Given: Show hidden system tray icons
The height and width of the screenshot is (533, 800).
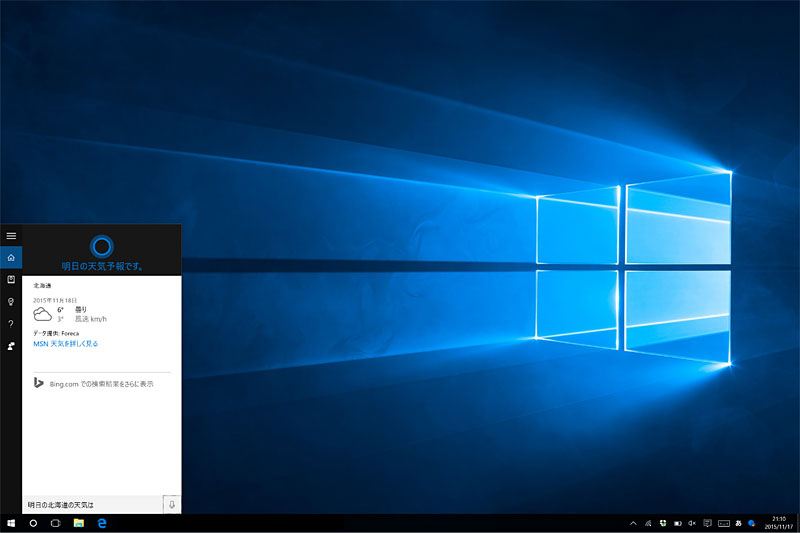Looking at the screenshot, I should pyautogui.click(x=633, y=523).
